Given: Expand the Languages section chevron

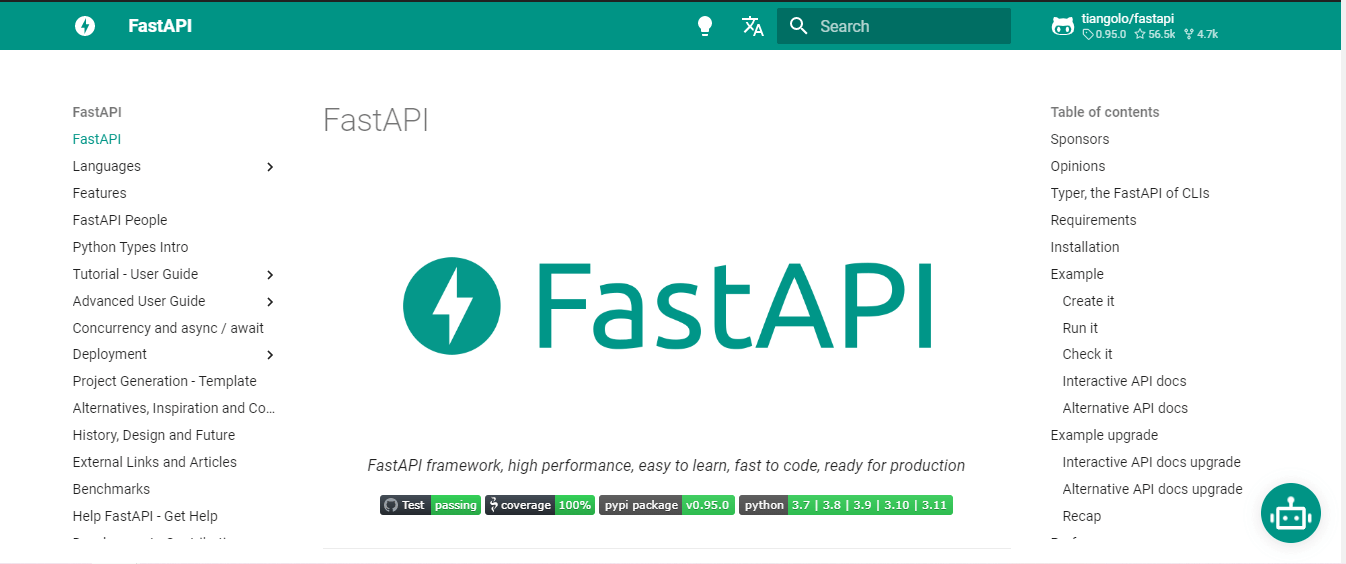Looking at the screenshot, I should tap(270, 167).
